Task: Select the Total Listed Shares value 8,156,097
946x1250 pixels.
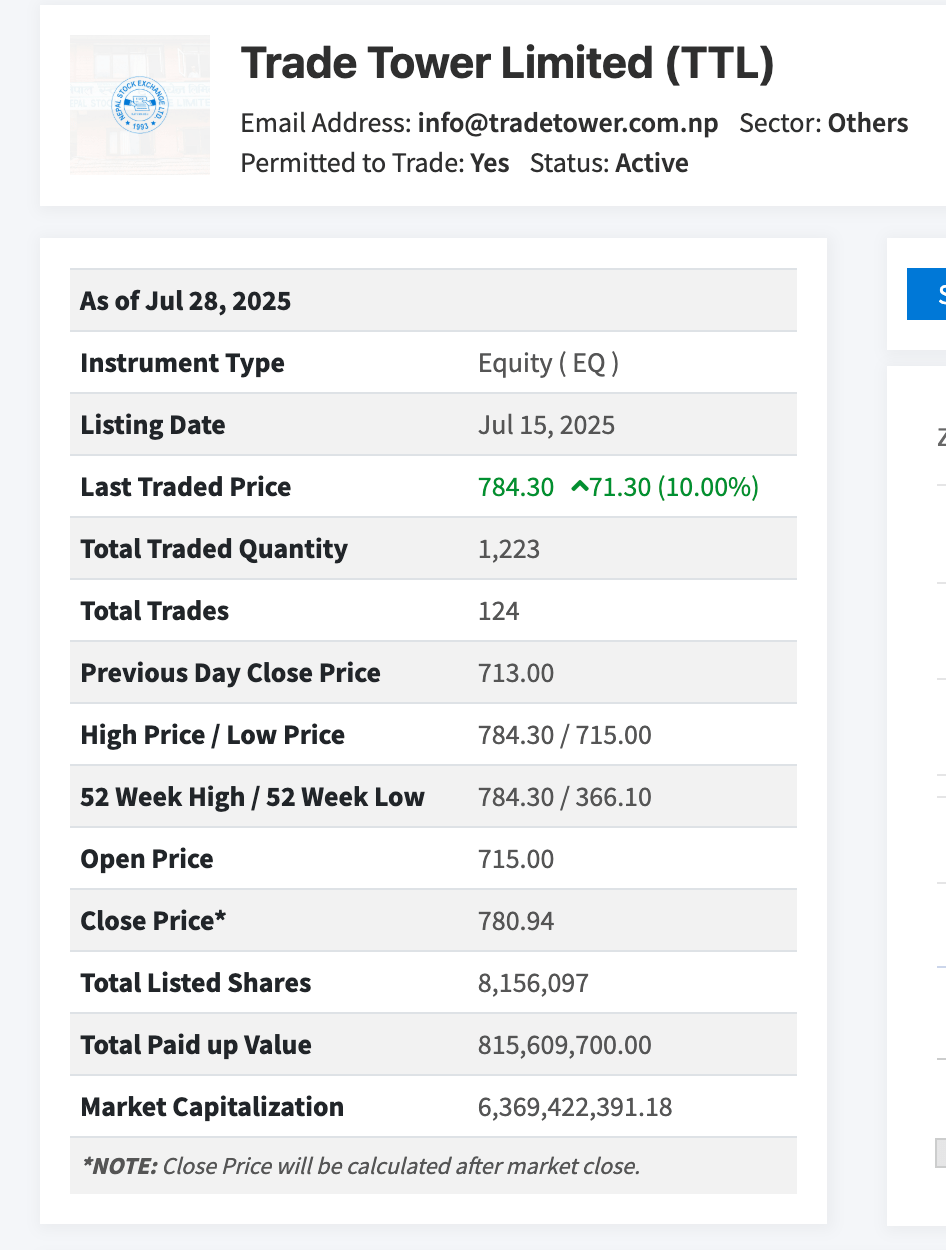Action: click(x=533, y=983)
